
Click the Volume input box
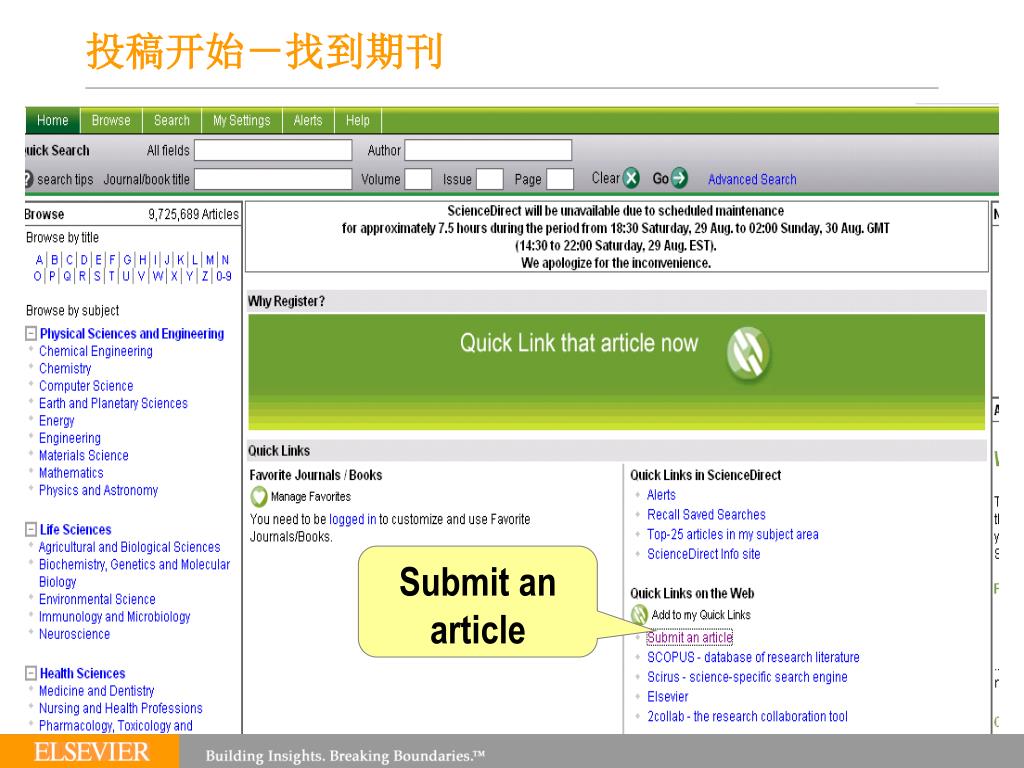pos(418,179)
